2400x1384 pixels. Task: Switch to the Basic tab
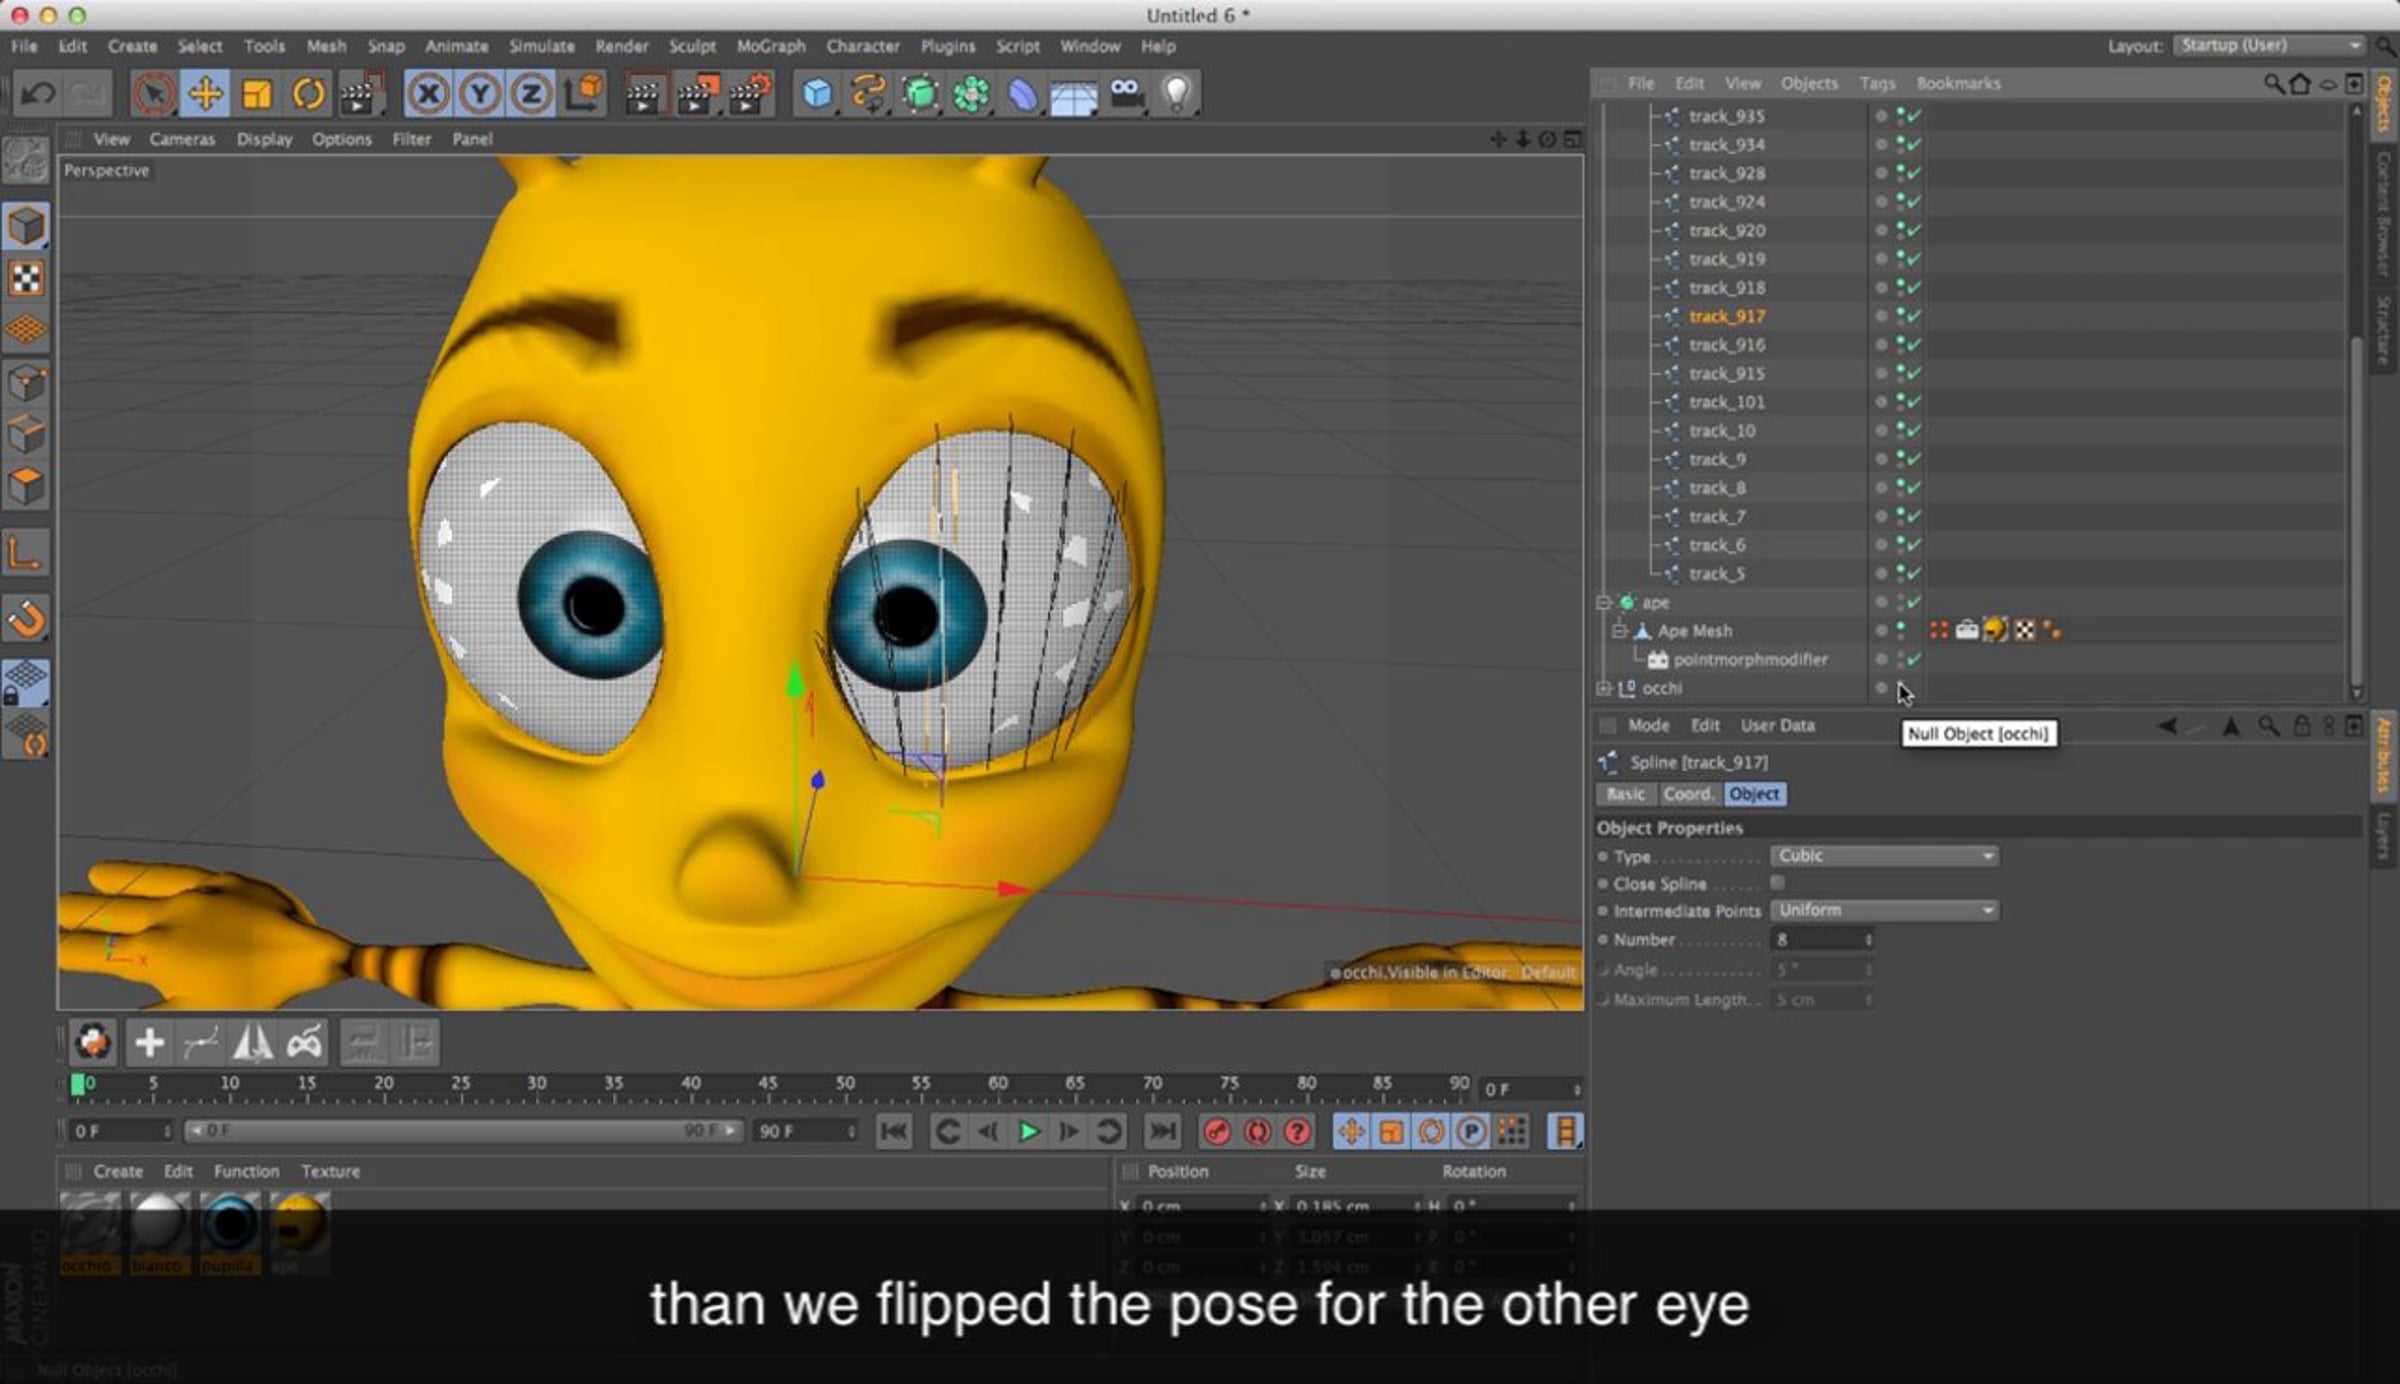1625,794
